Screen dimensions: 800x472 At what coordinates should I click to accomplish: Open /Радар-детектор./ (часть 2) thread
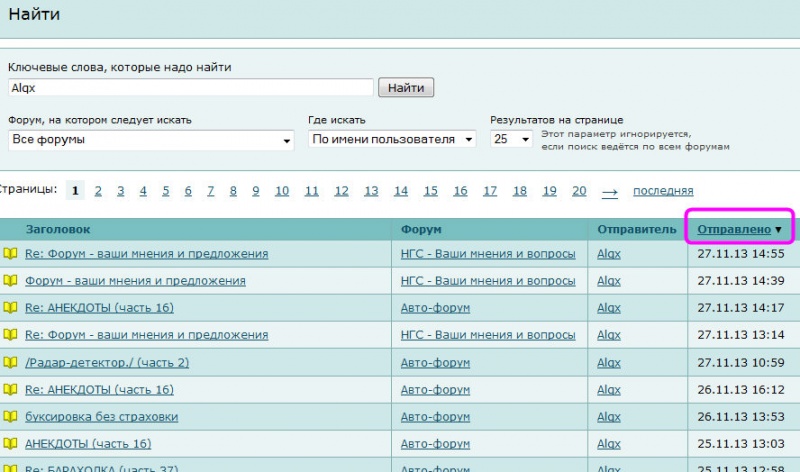point(107,362)
